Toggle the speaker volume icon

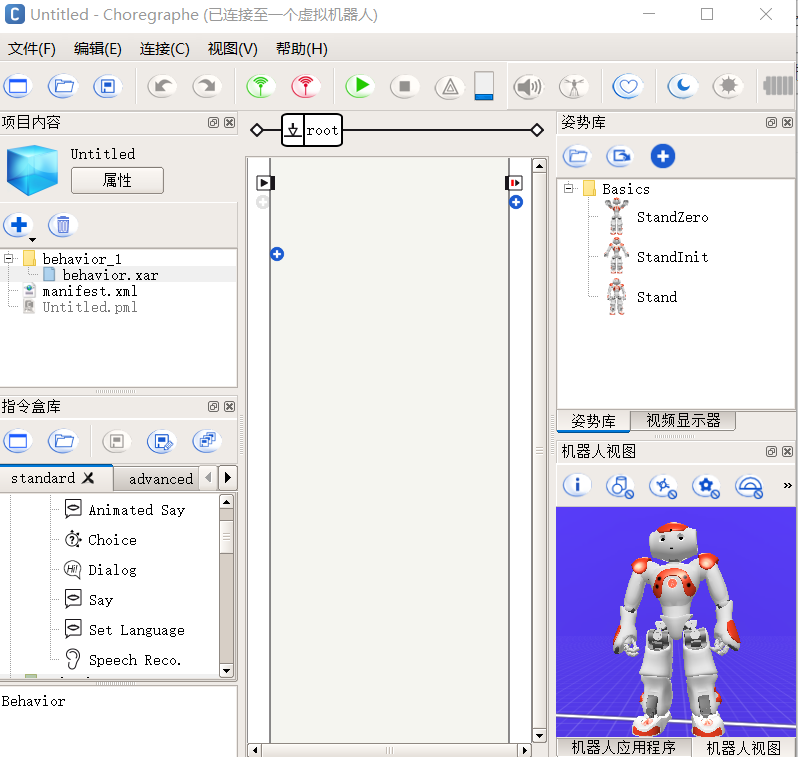pos(527,87)
